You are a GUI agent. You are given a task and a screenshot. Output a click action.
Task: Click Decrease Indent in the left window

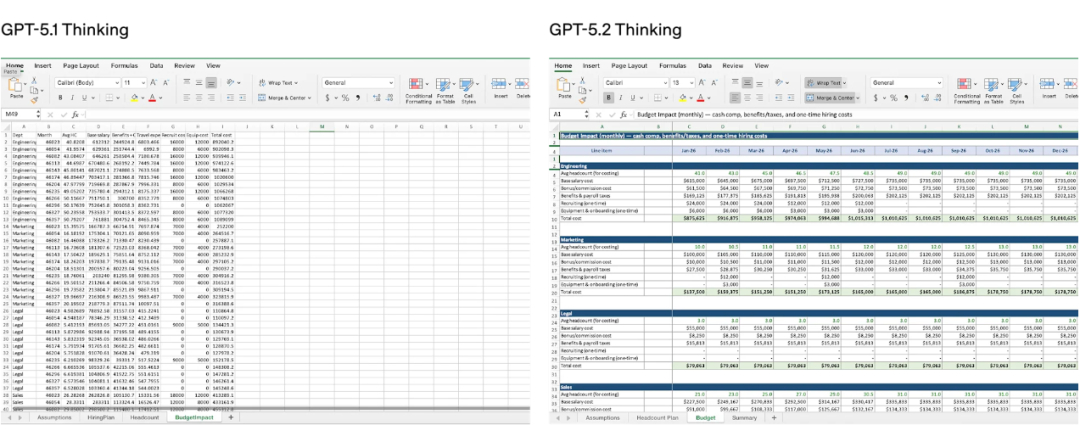click(231, 98)
